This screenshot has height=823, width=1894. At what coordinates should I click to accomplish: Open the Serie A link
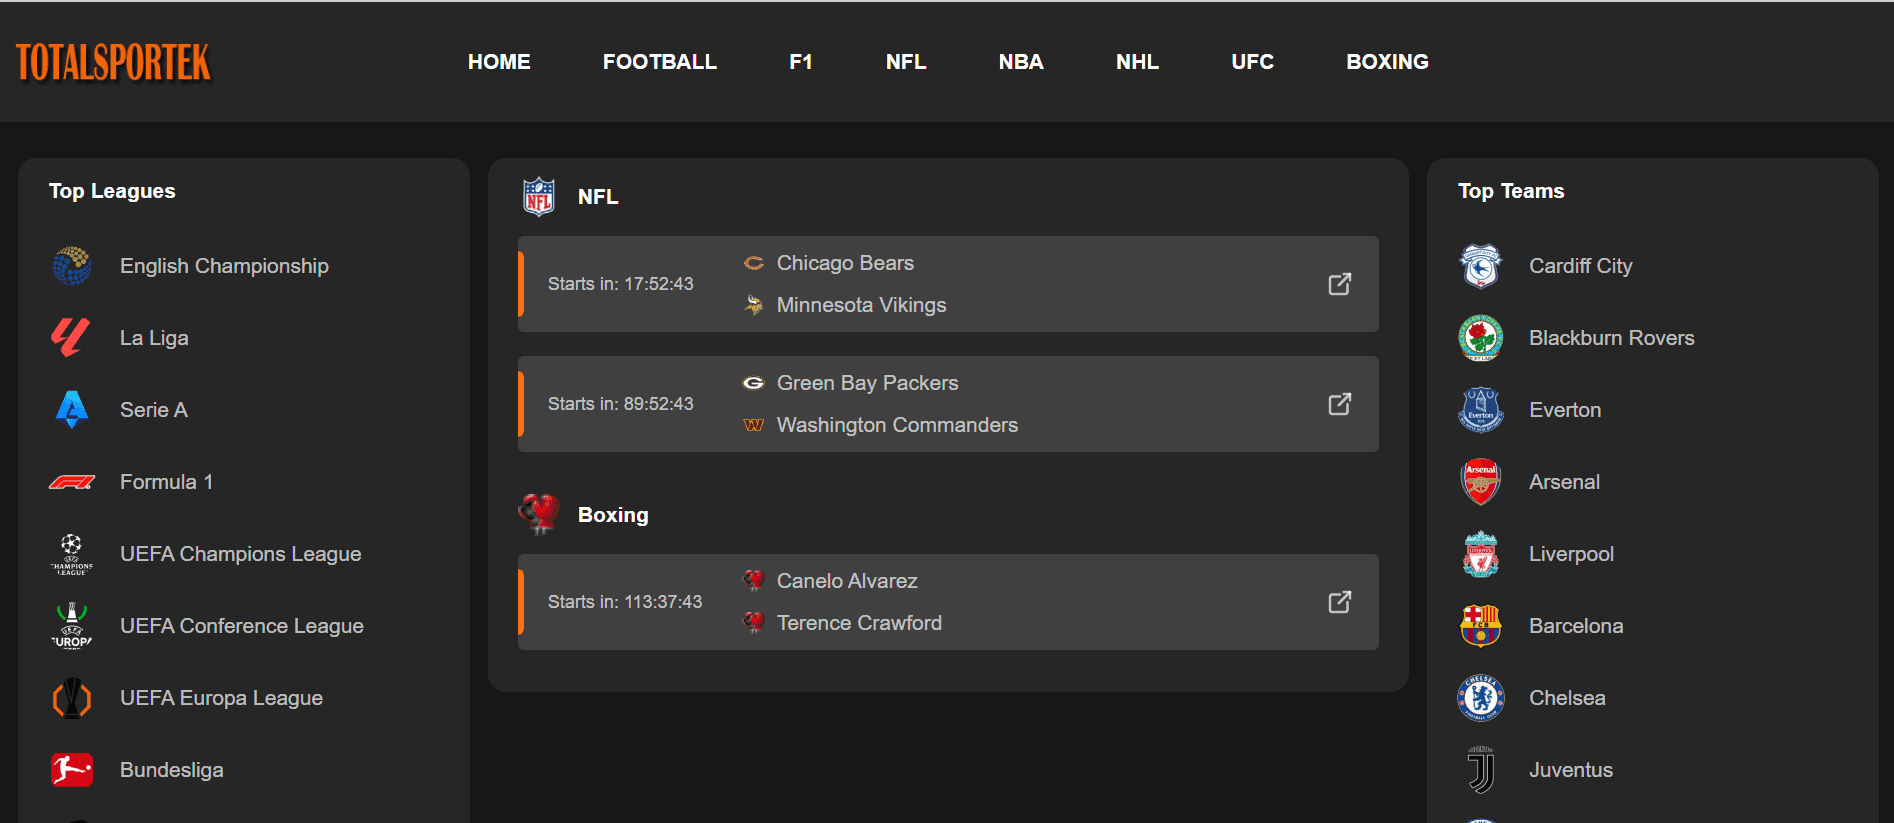pyautogui.click(x=154, y=410)
